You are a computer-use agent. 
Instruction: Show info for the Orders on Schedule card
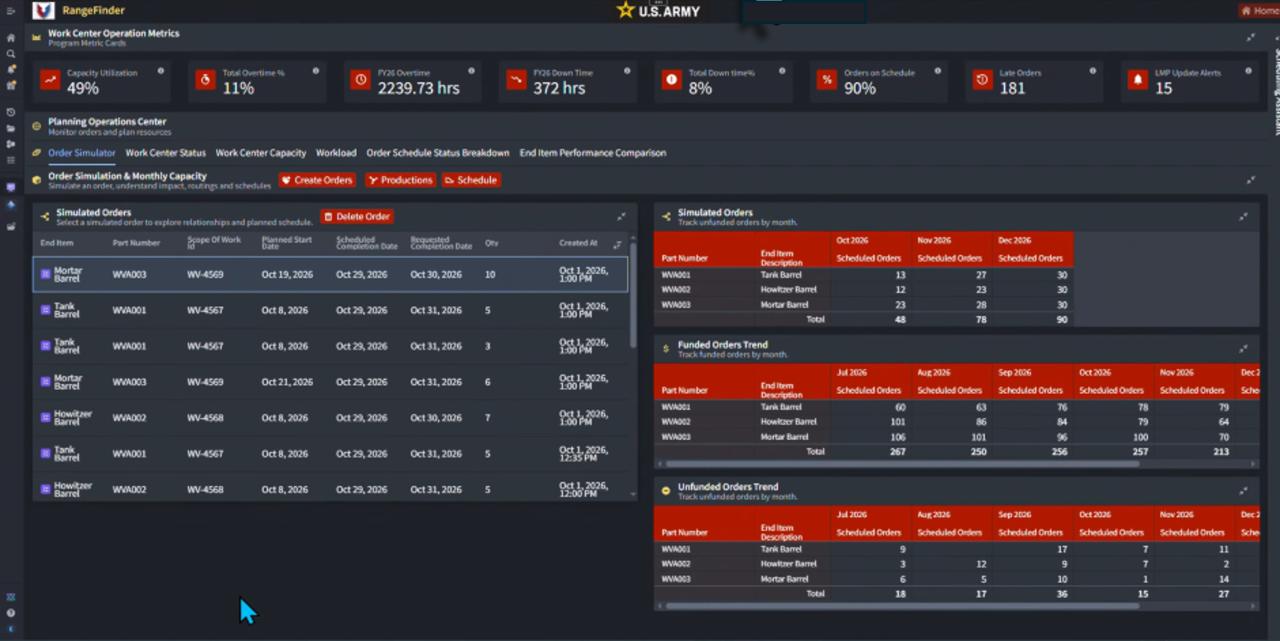pyautogui.click(x=938, y=72)
